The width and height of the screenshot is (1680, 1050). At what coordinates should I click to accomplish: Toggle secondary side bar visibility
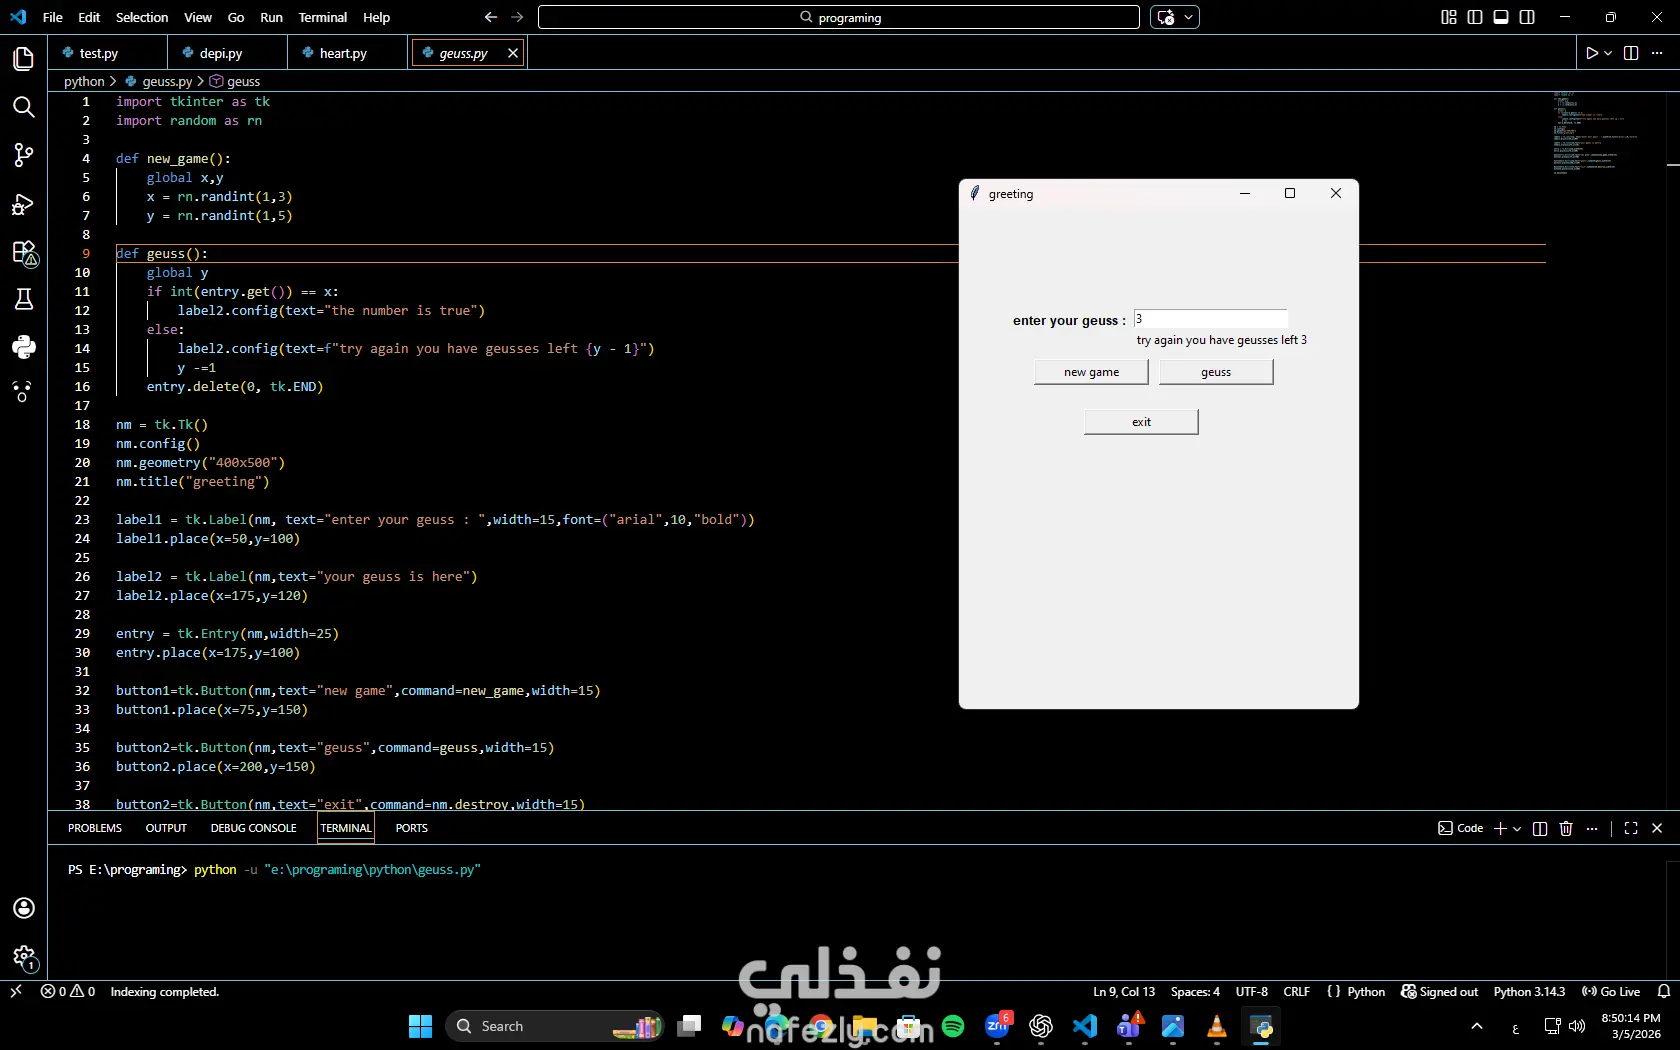tap(1527, 17)
